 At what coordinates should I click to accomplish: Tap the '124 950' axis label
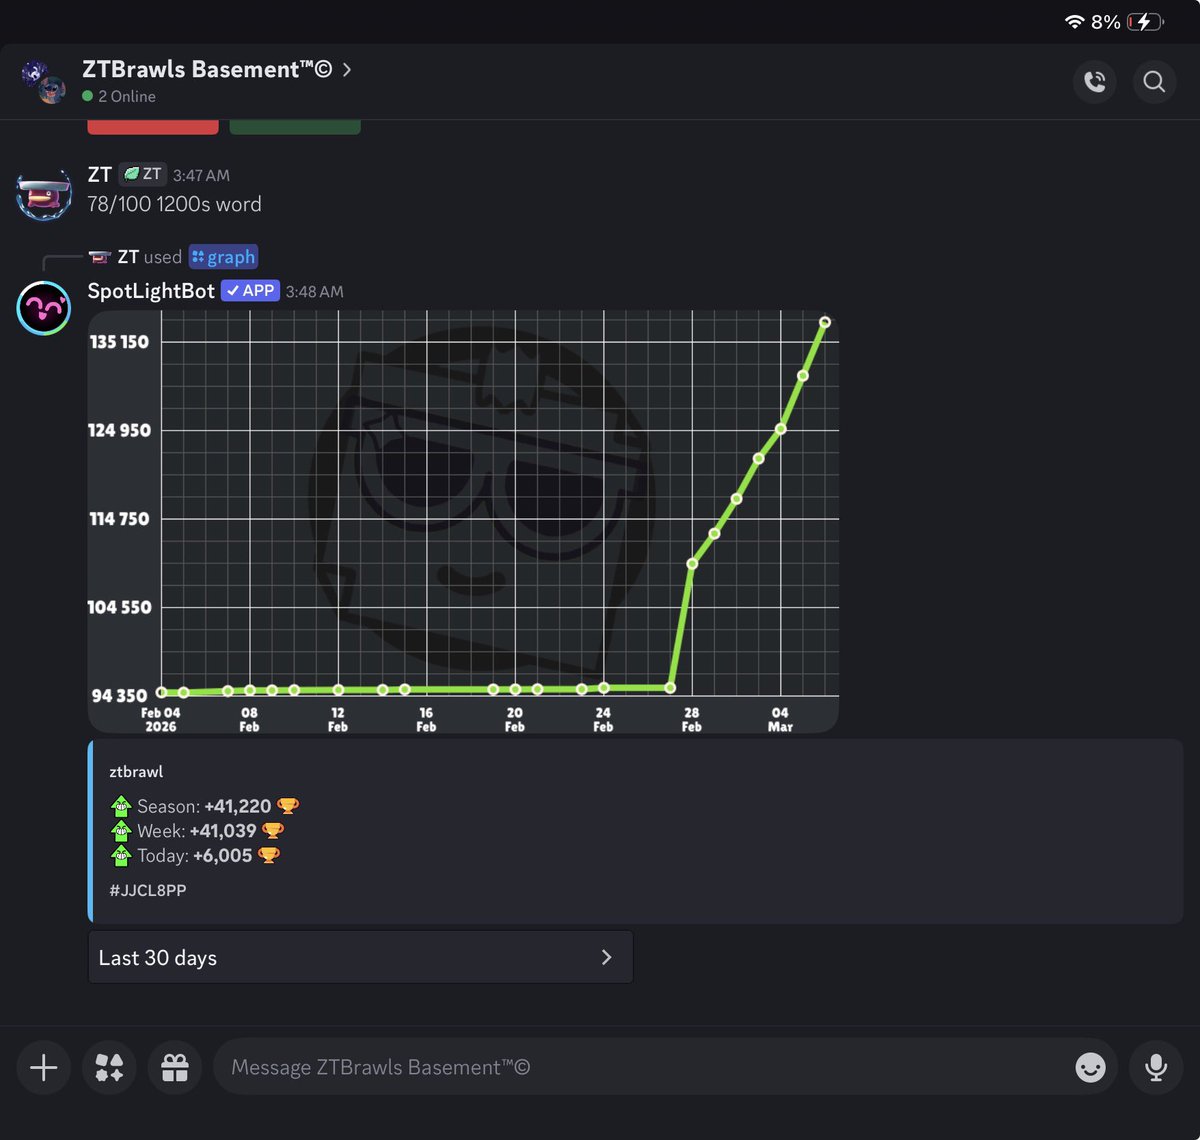point(119,431)
